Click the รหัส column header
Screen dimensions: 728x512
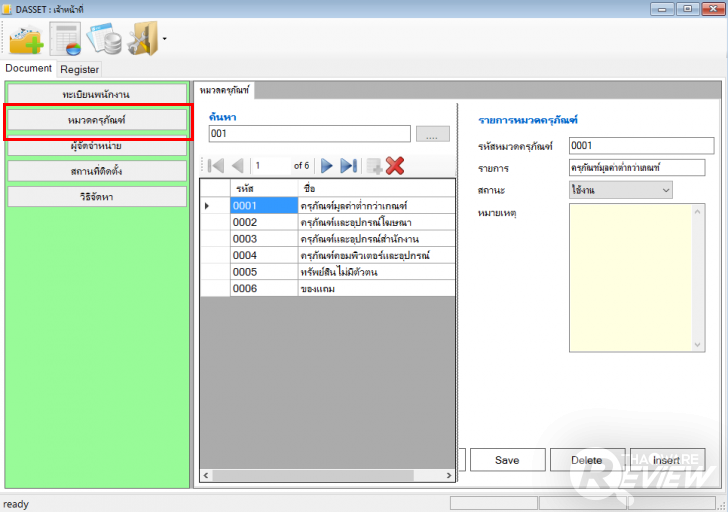pos(264,188)
